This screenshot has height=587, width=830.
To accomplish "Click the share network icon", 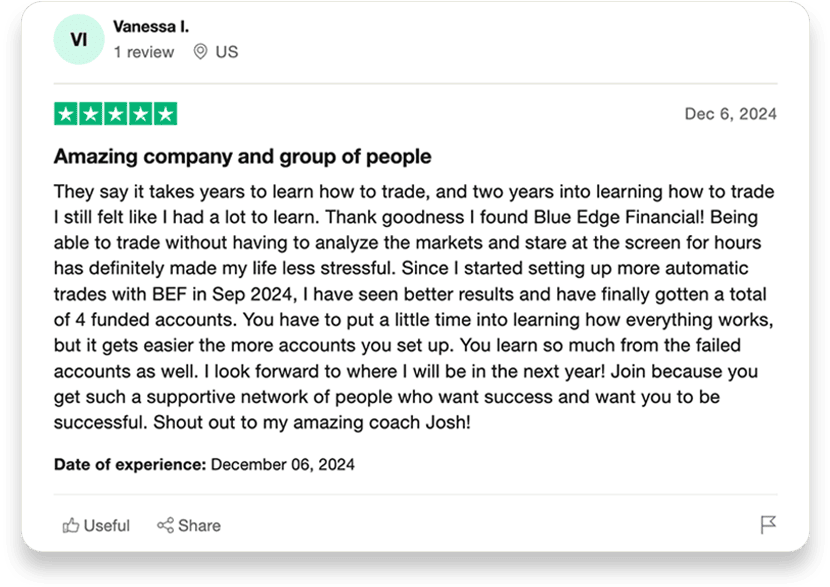I will pos(165,525).
